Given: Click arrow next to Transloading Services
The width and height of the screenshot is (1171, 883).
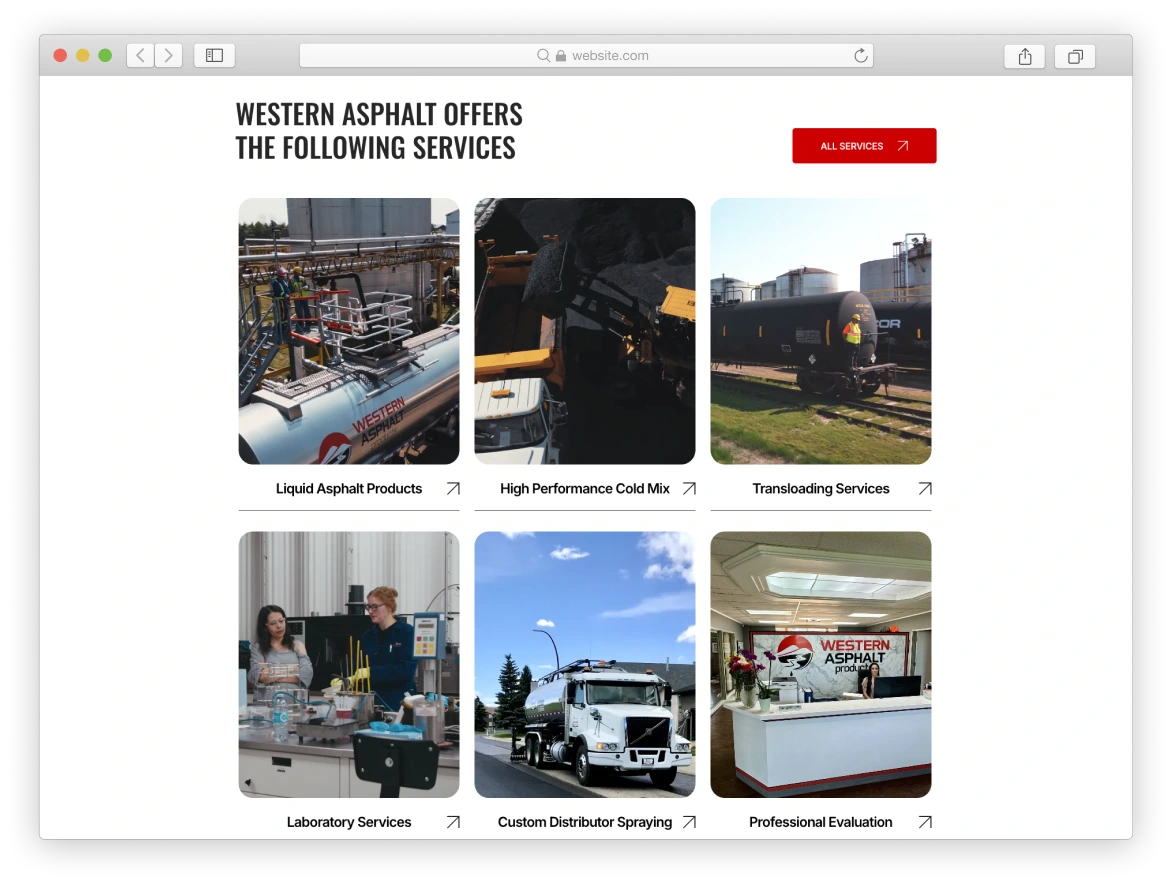Looking at the screenshot, I should click(925, 489).
